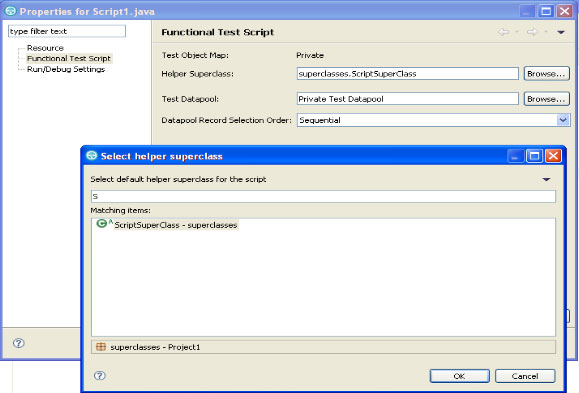Select Functional Test Script tree item
Screen dimensions: 579x393
pyautogui.click(x=69, y=58)
